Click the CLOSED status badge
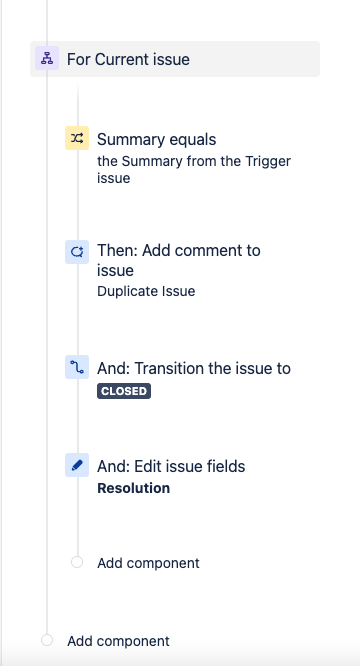Viewport: 360px width, 666px height. click(124, 391)
